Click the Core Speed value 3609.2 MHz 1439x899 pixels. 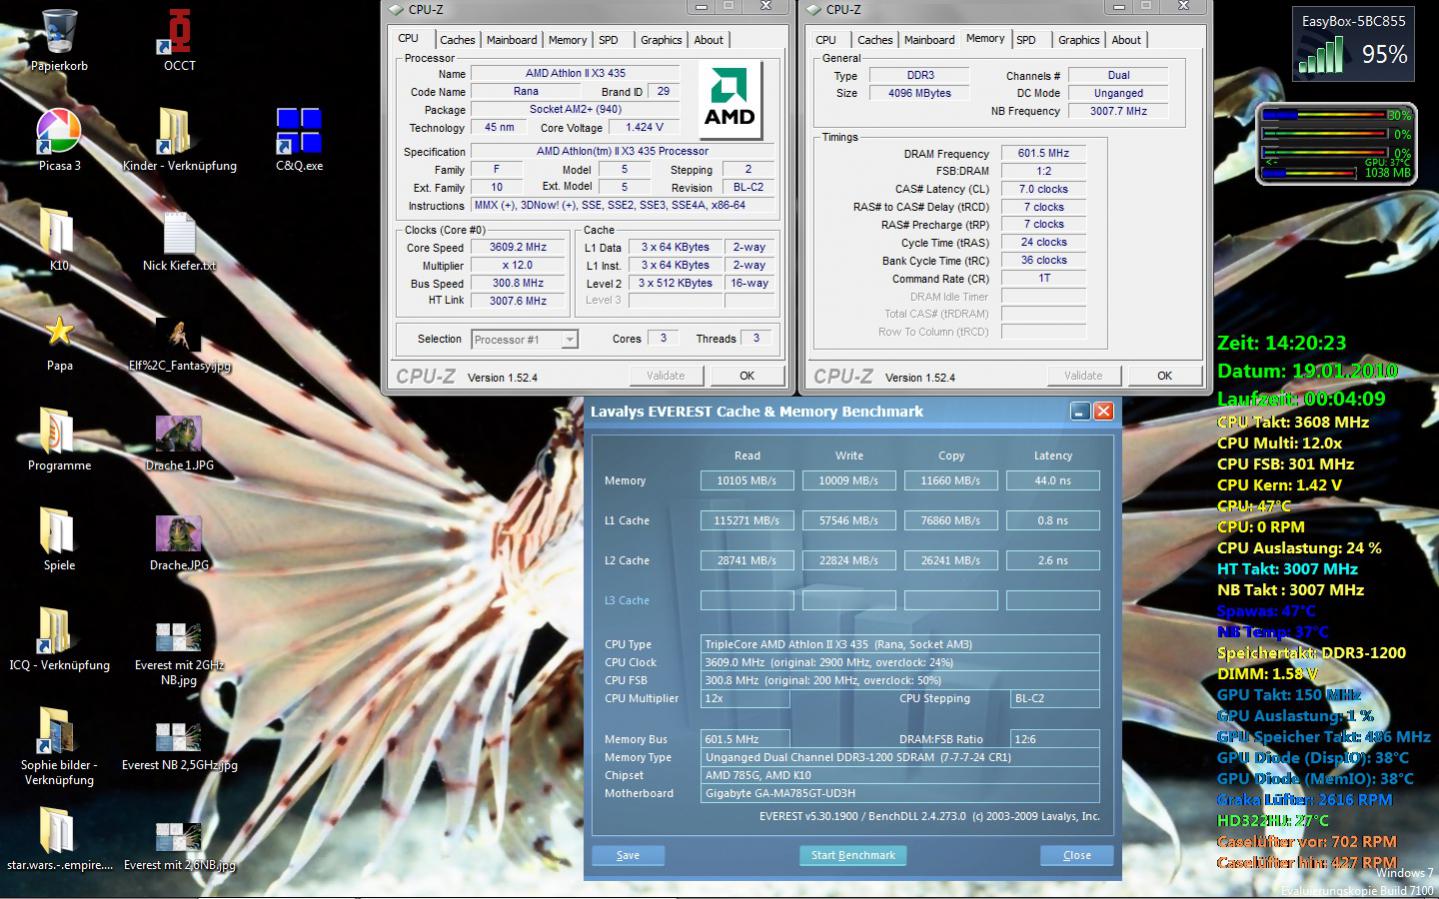pos(518,247)
